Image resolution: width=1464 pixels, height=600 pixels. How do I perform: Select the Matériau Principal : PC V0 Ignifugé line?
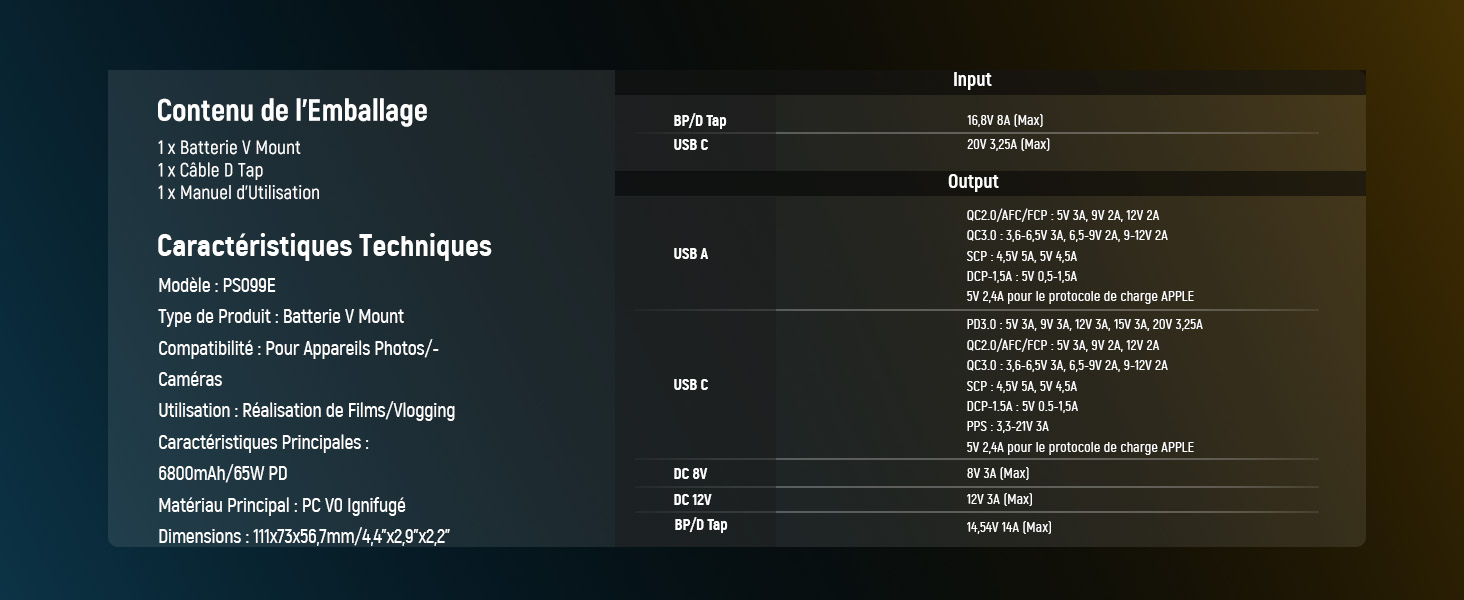click(281, 506)
